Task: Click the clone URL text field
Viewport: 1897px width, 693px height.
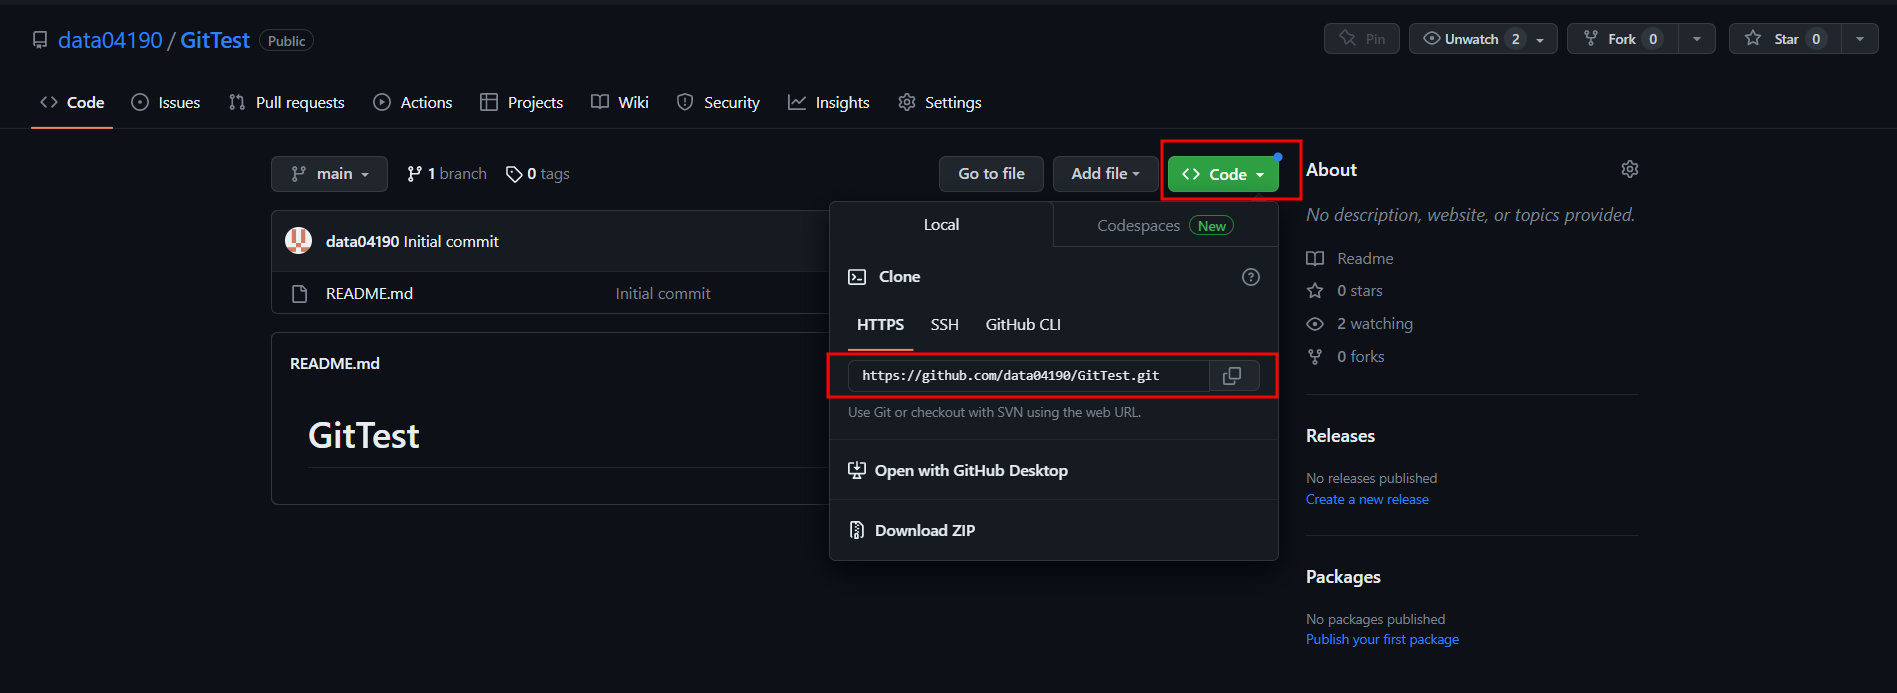Action: click(x=1029, y=375)
